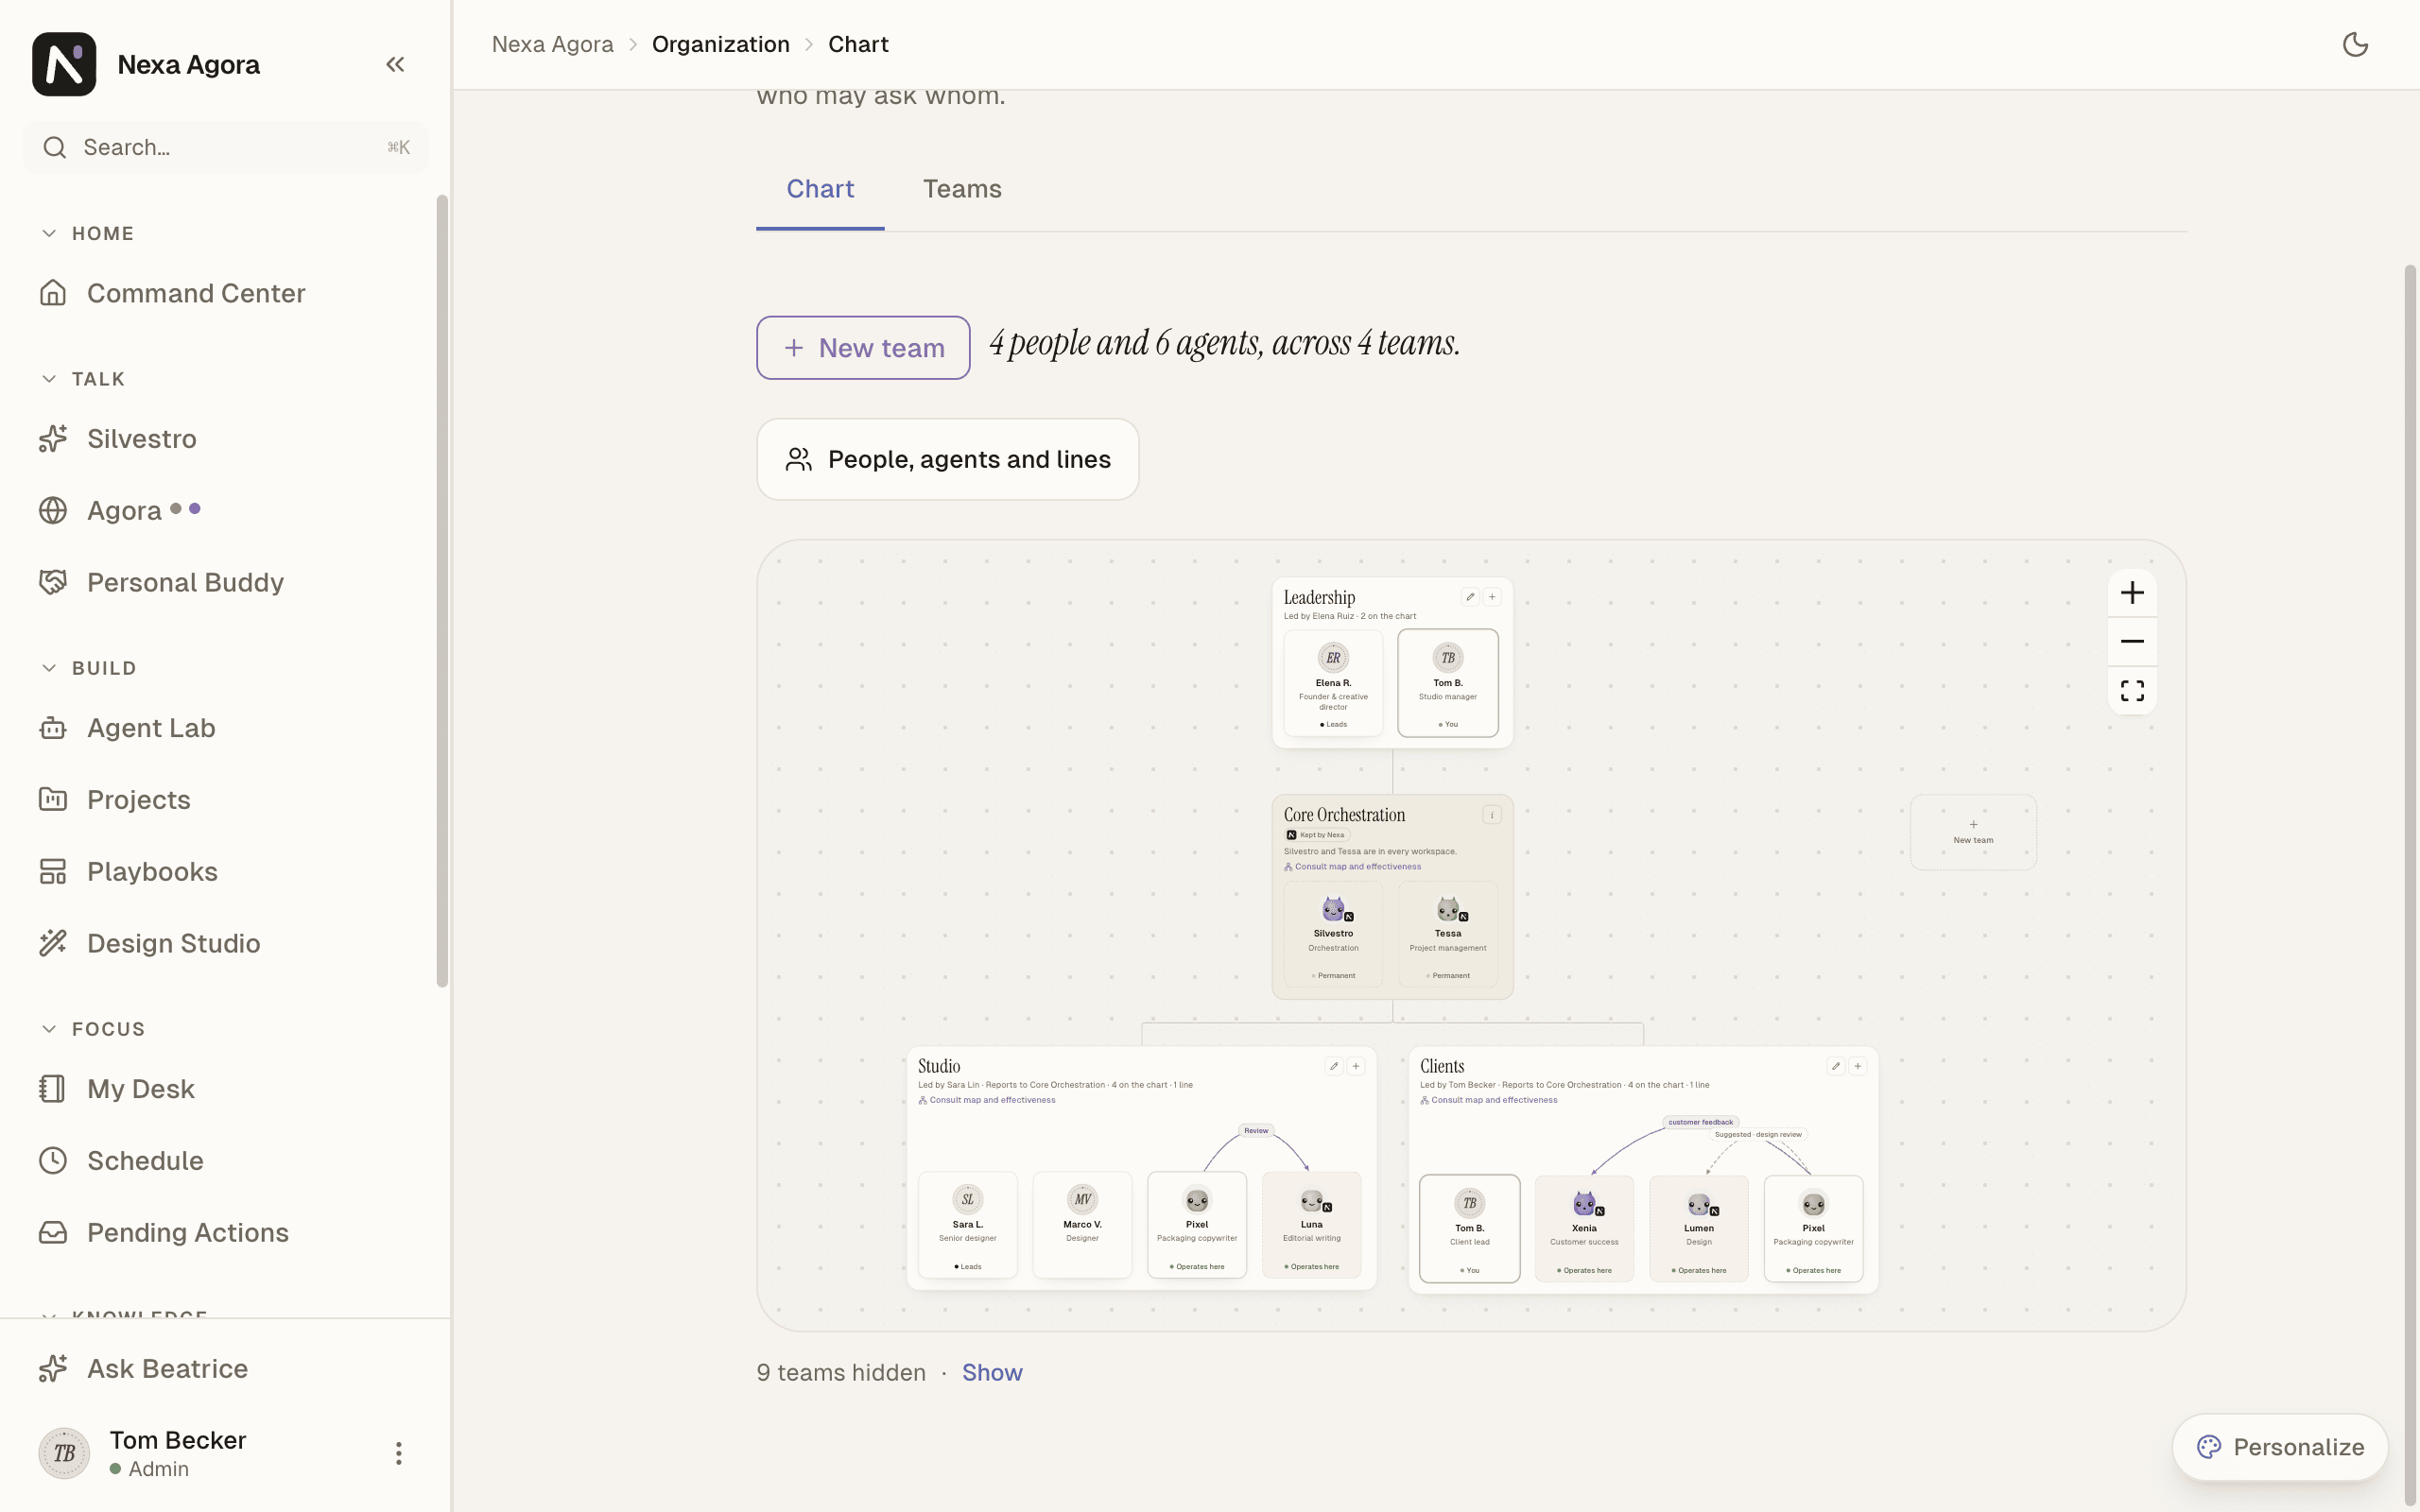Add member to Studio team
The width and height of the screenshot is (2420, 1512).
1356,1066
